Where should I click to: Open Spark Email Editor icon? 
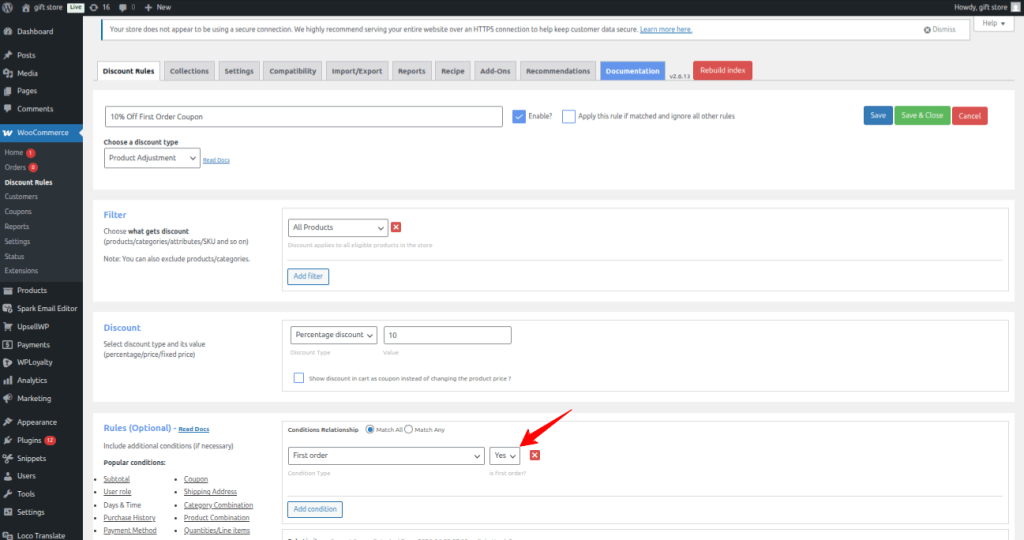tap(8, 308)
